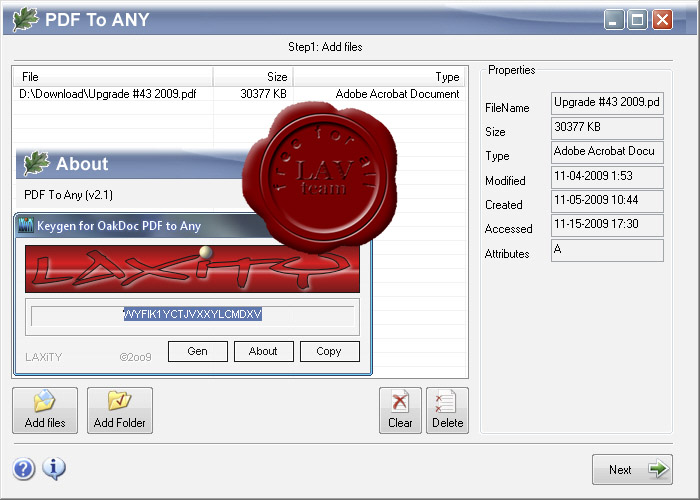The image size is (700, 500).
Task: Copy the serial with the Copy button
Action: pyautogui.click(x=329, y=351)
